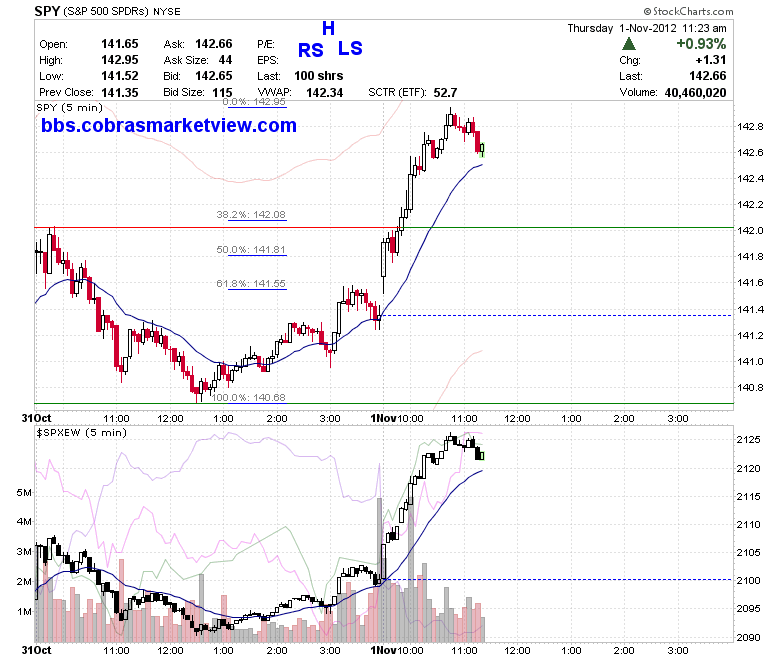Screen dimensions: 780x659
Task: Click the $SPXEW (5 min) panel label
Action: tap(82, 433)
